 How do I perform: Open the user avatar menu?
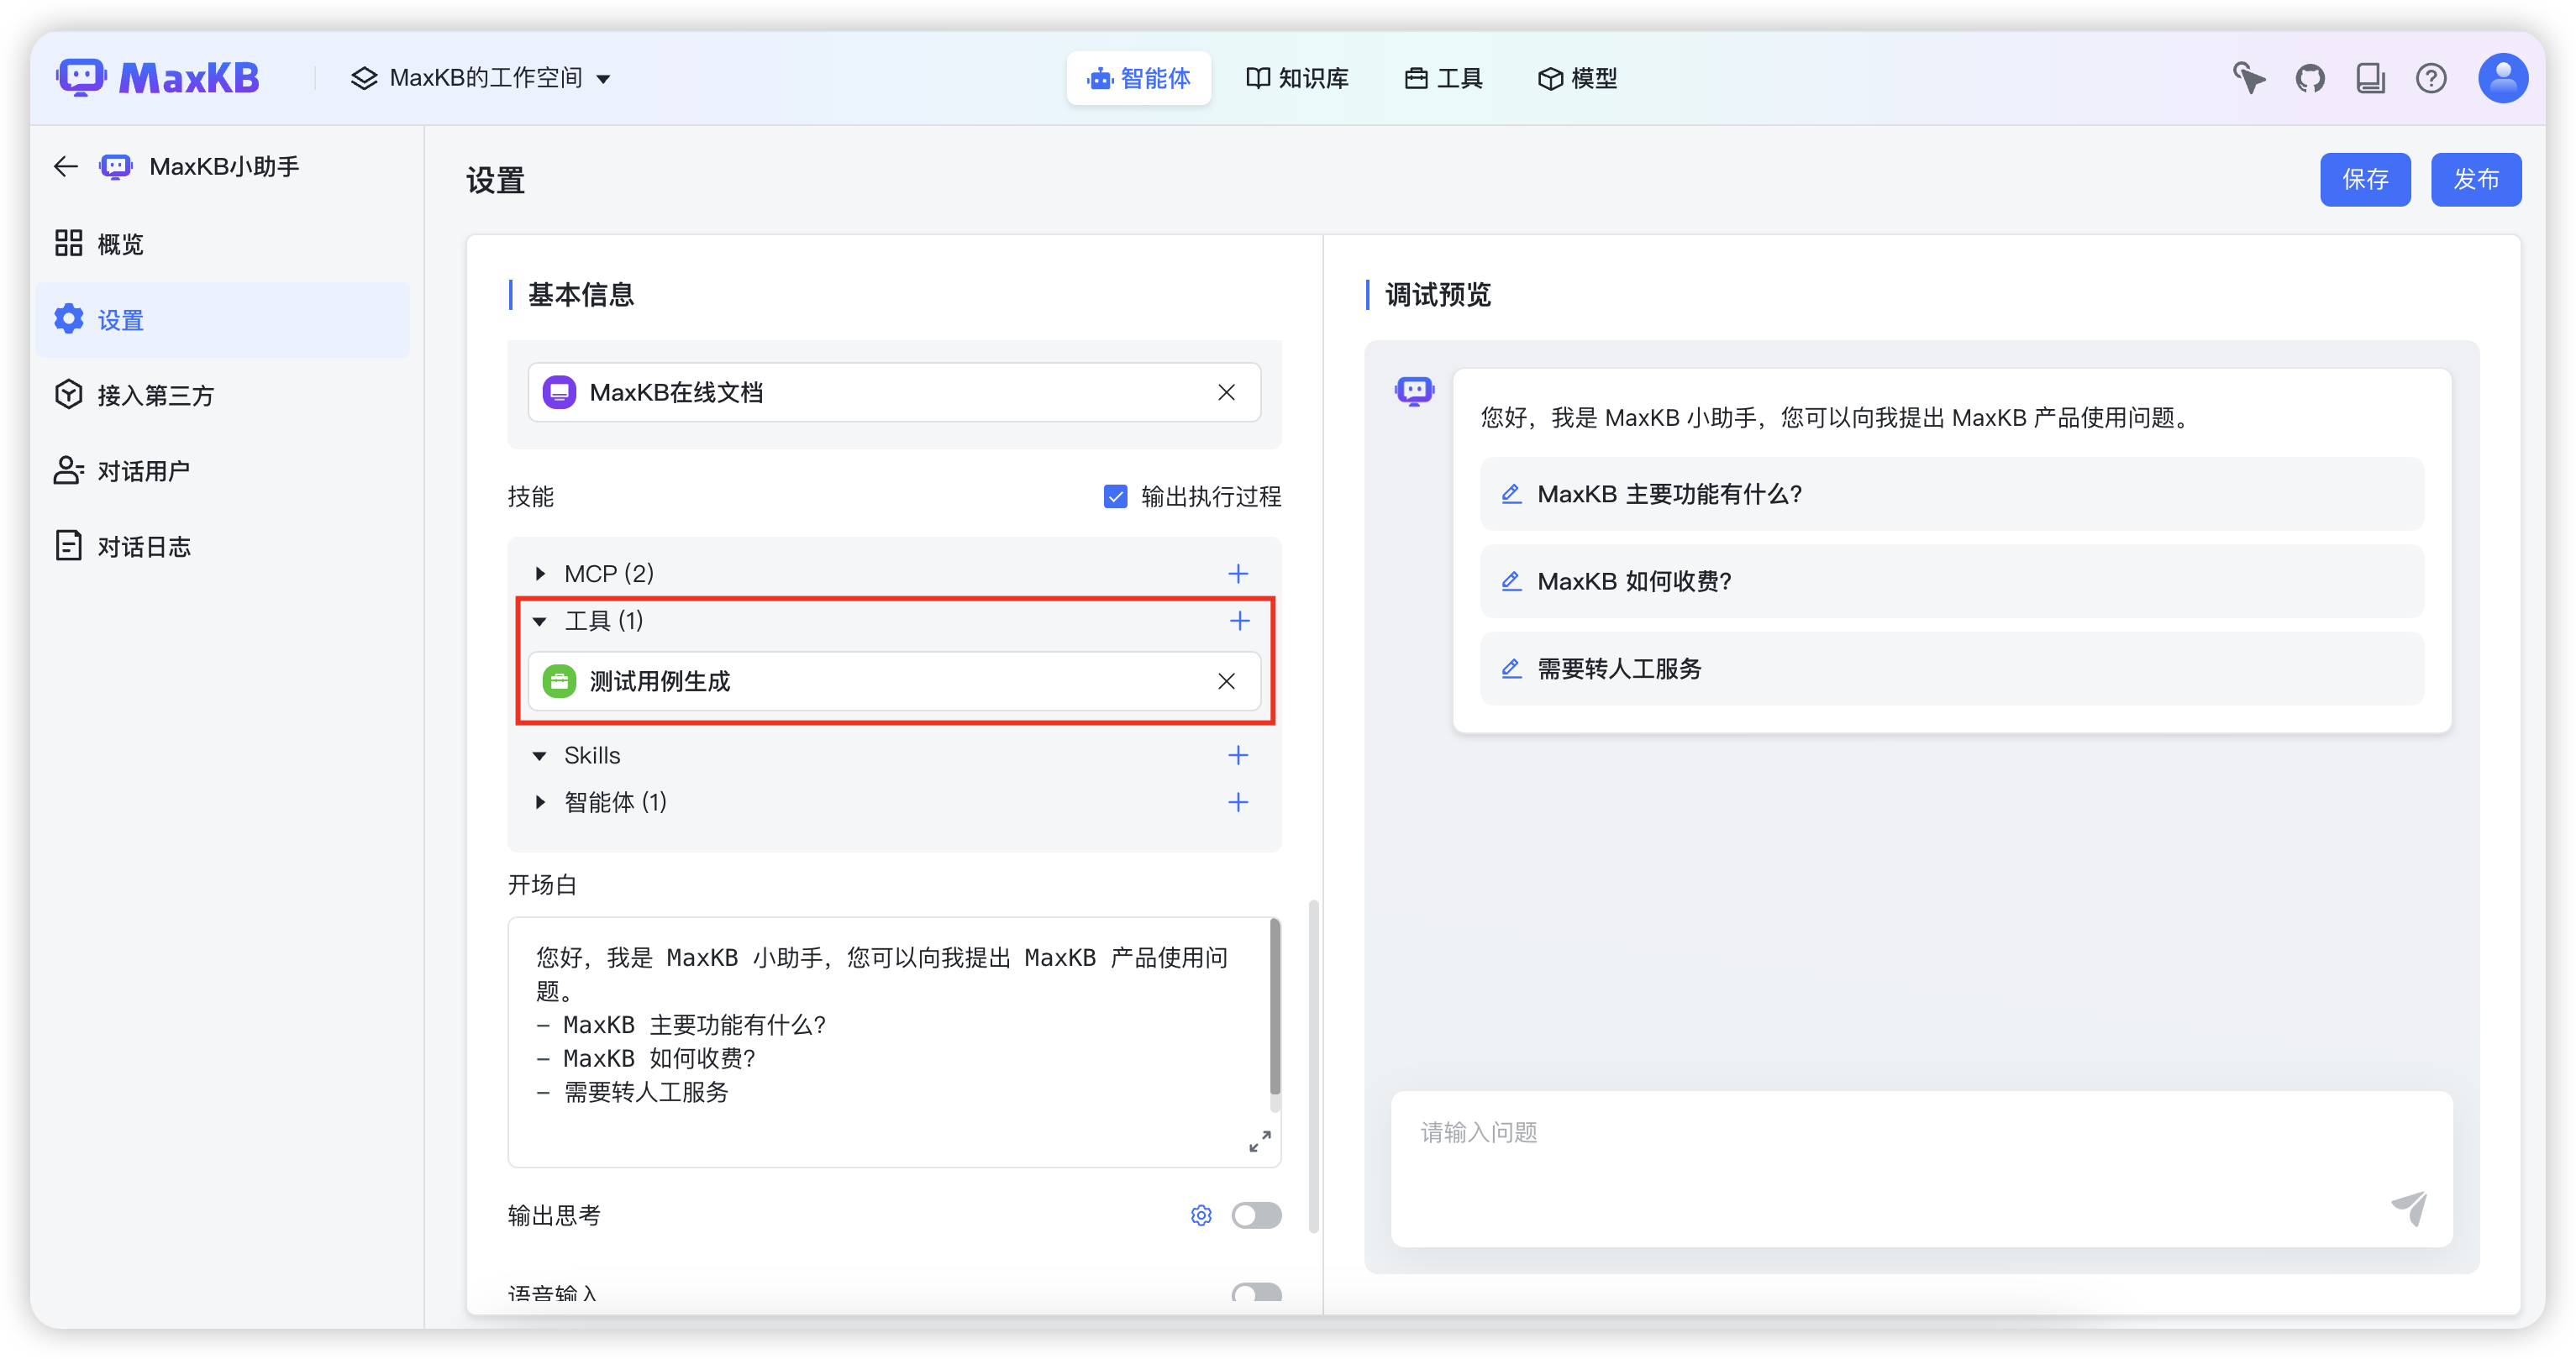(2502, 78)
